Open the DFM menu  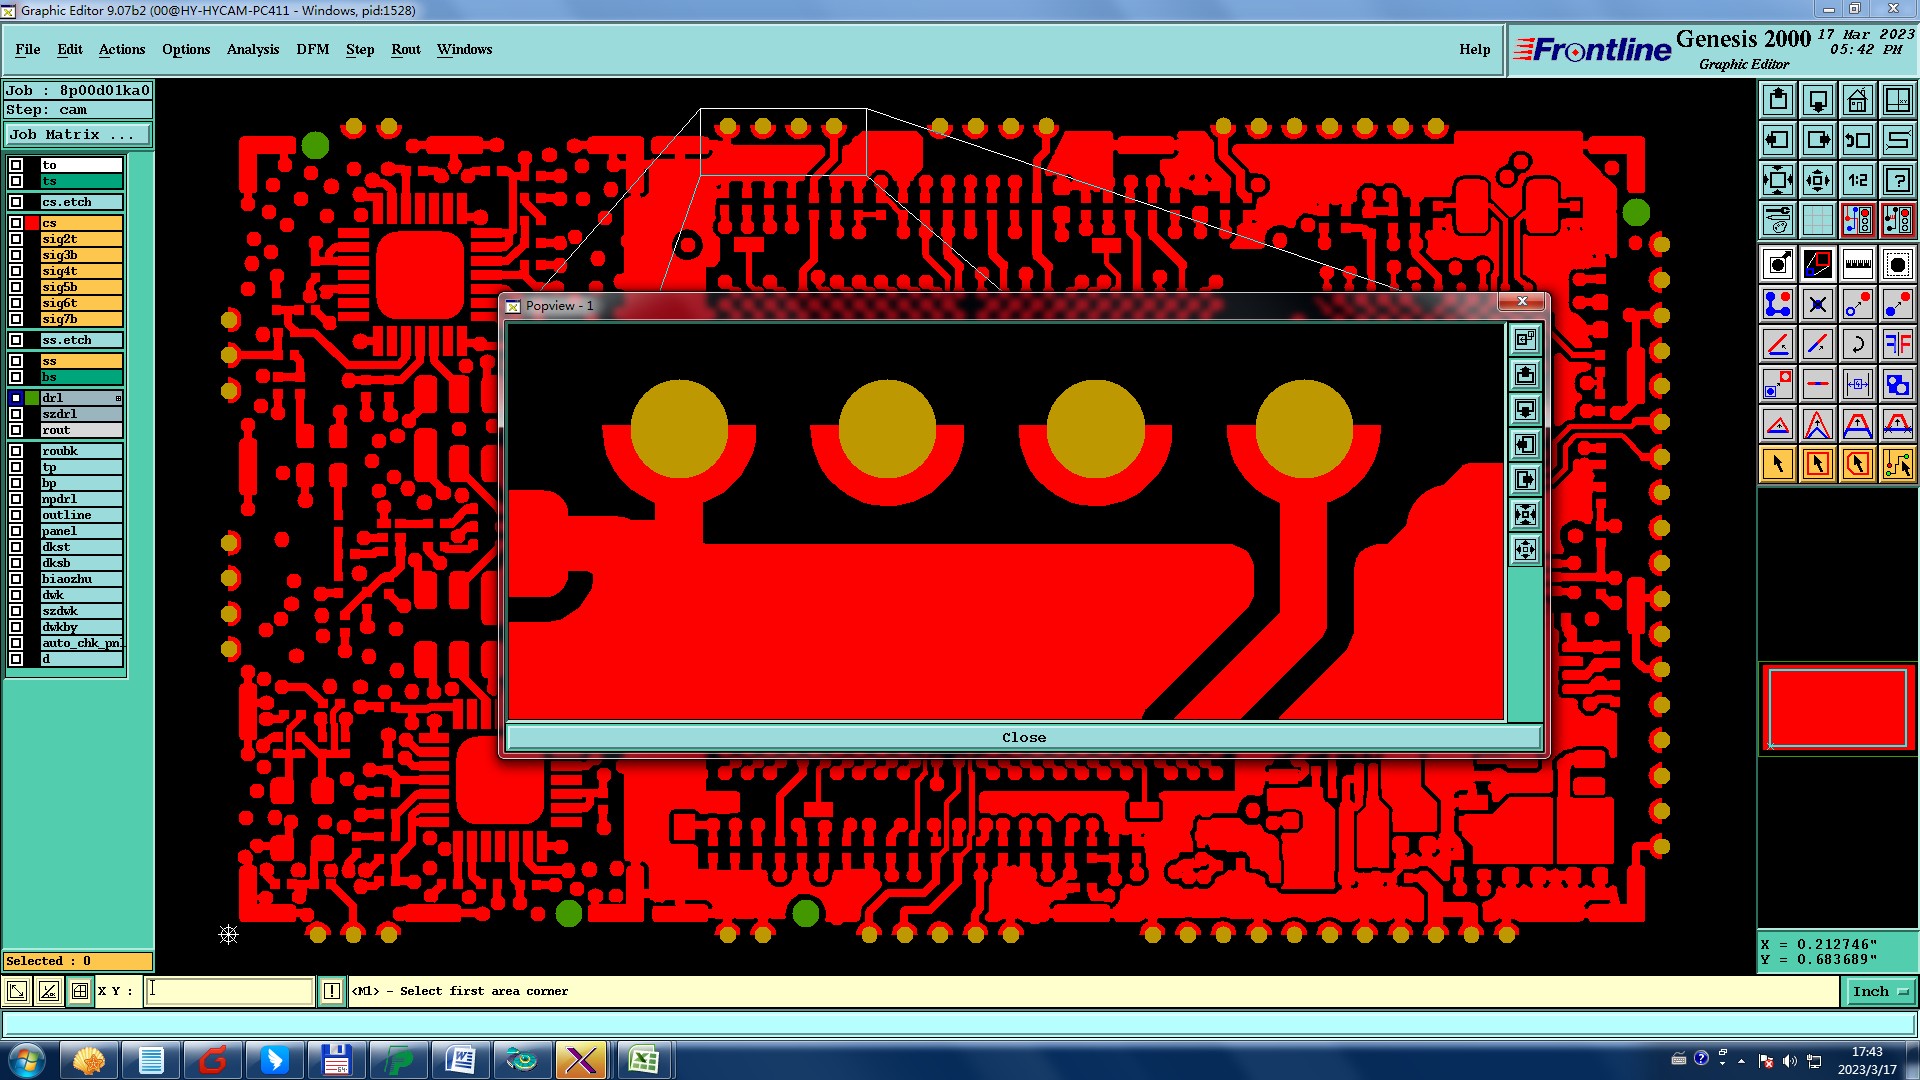click(312, 49)
